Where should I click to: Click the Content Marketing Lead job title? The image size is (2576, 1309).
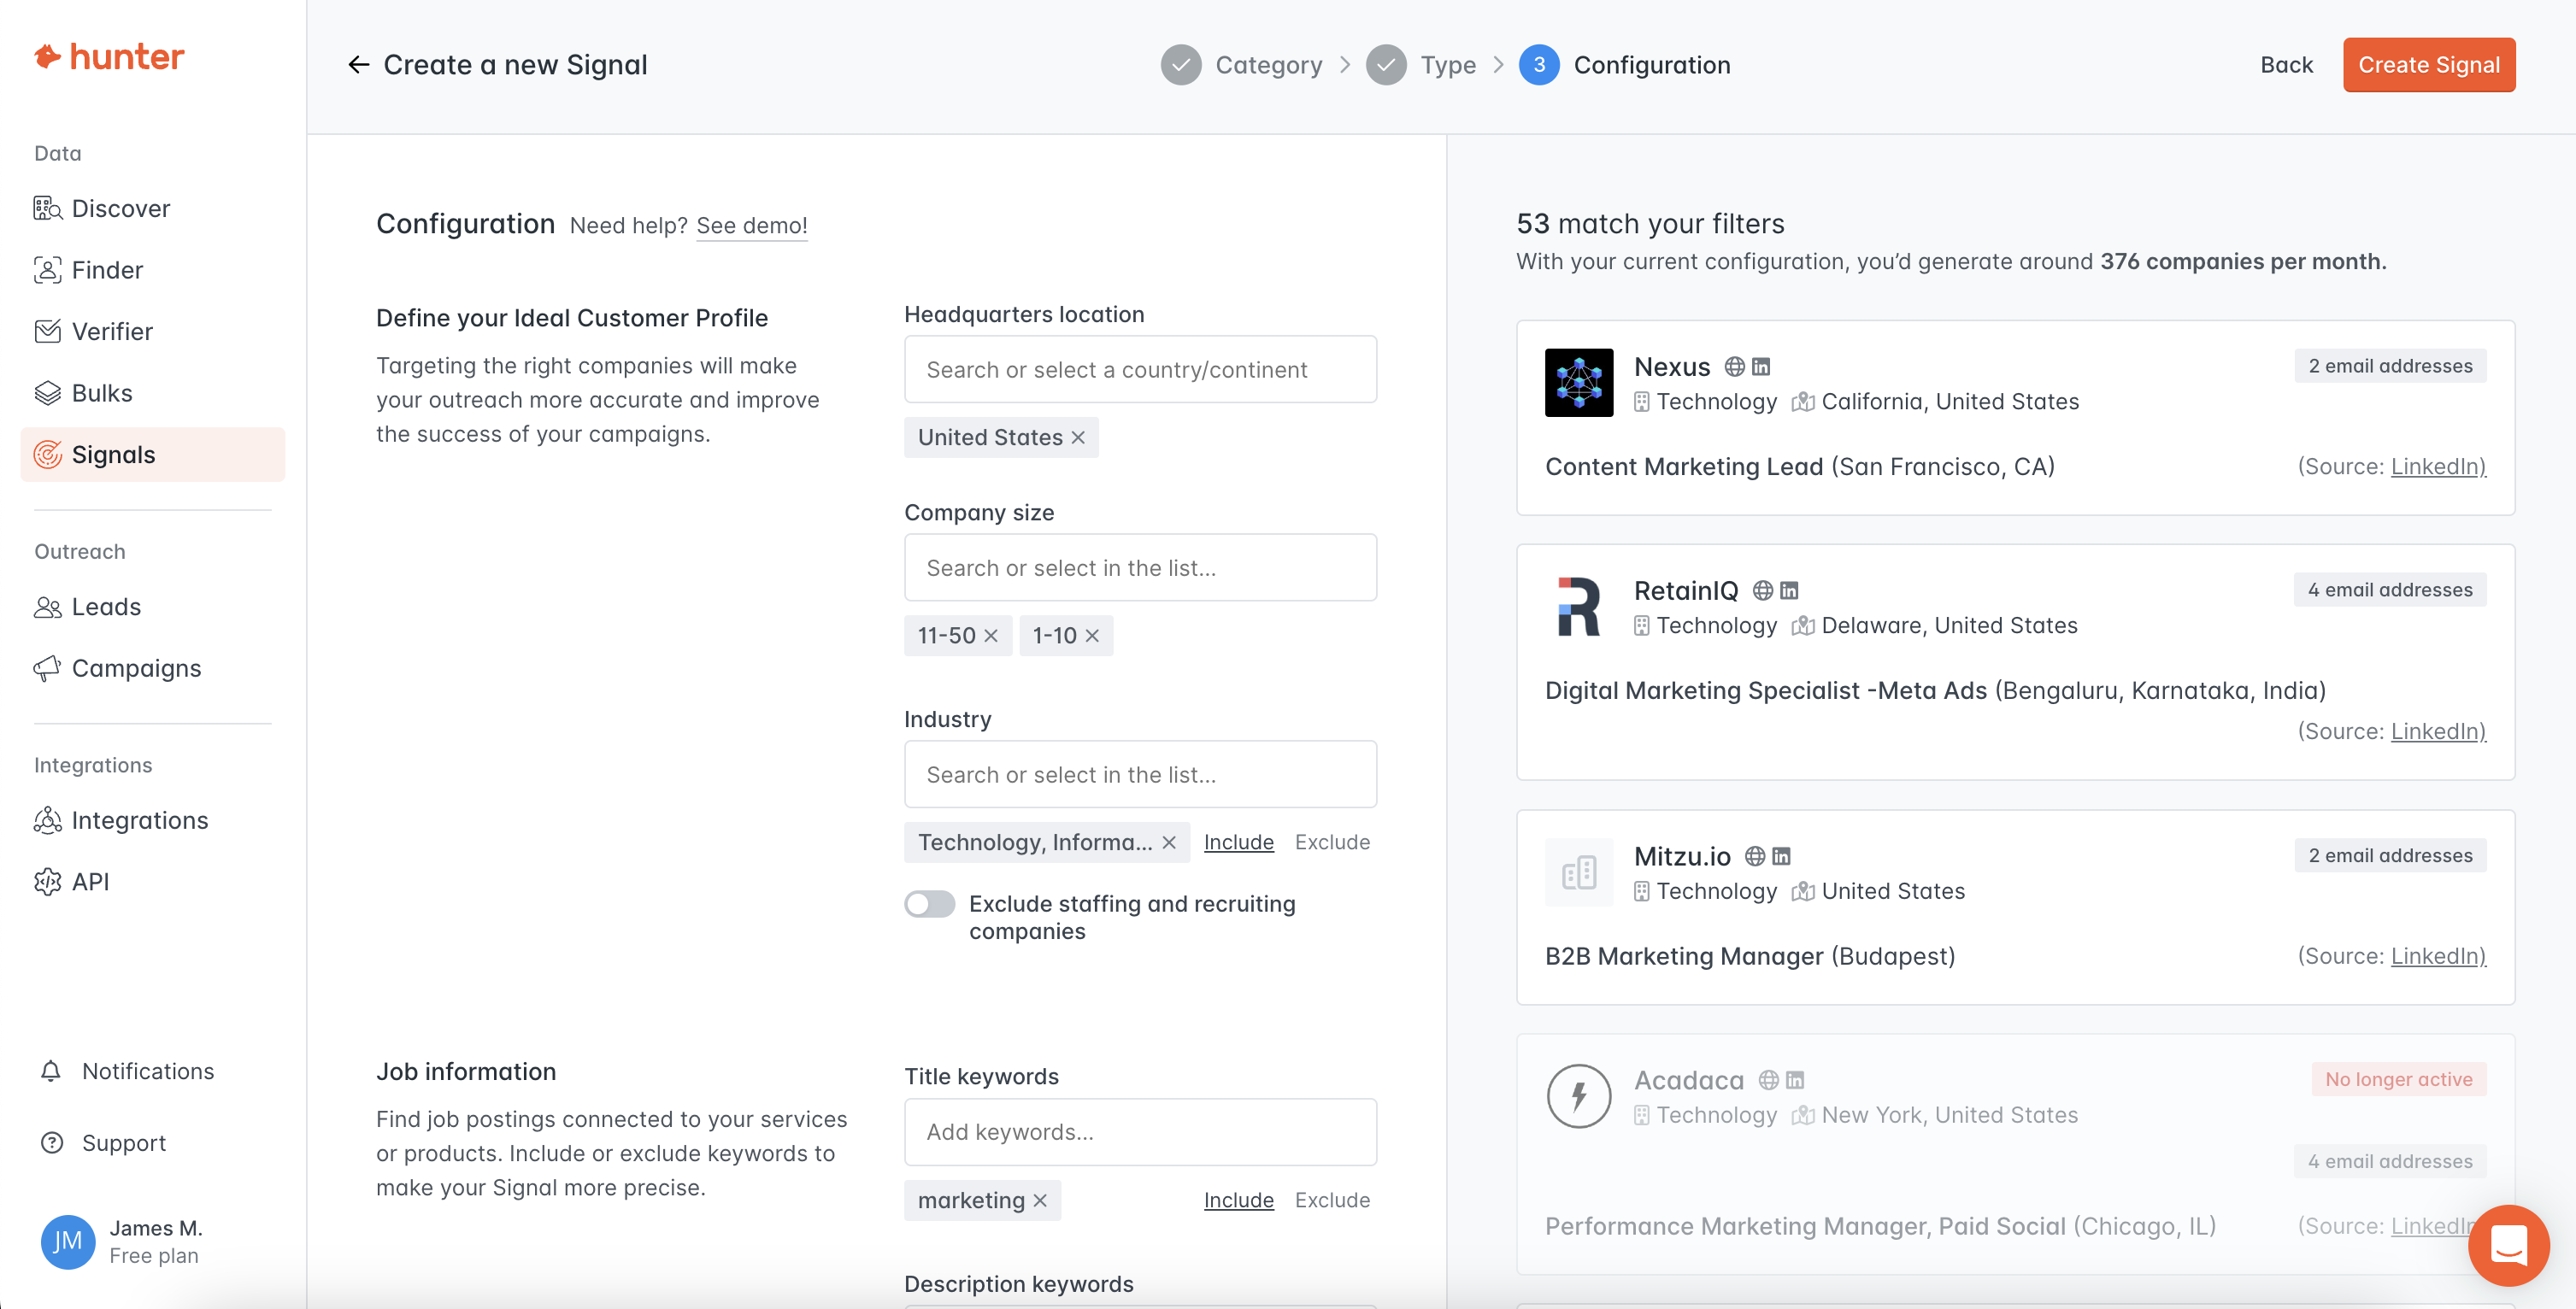pos(1684,467)
